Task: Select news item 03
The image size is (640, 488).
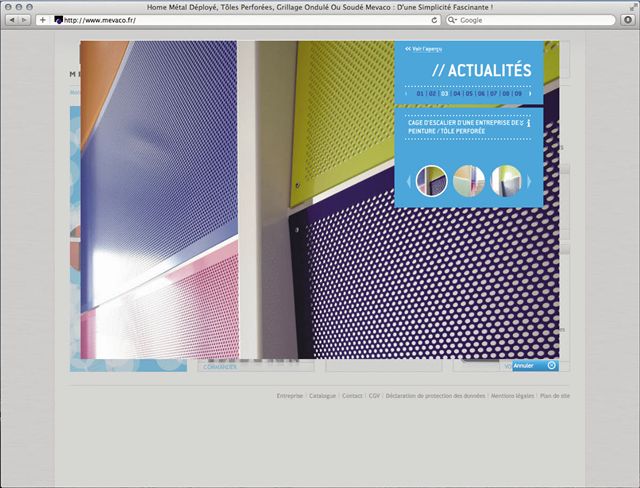Action: tap(444, 93)
